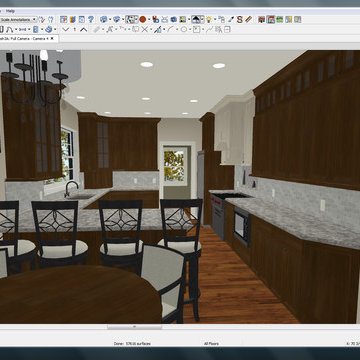The image size is (360, 360).
Task: Click the kitchen sink faucet in the render
Action: [71, 188]
